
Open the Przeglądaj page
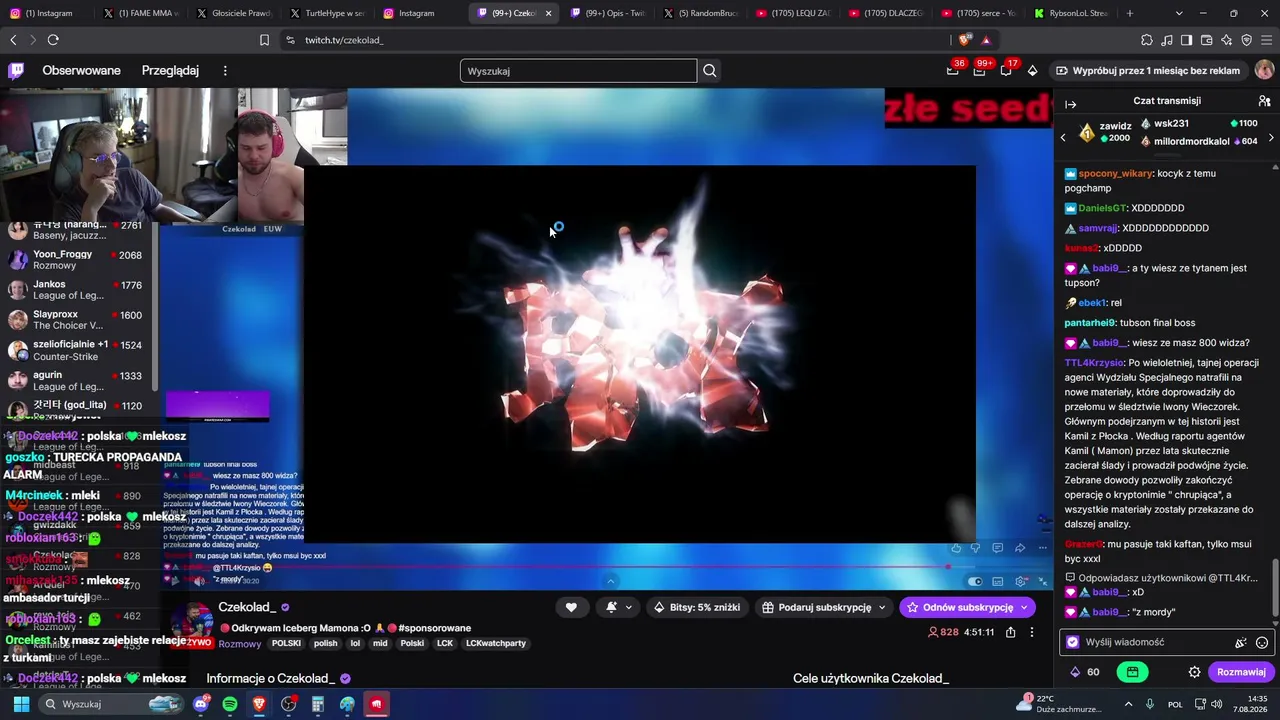coord(170,71)
